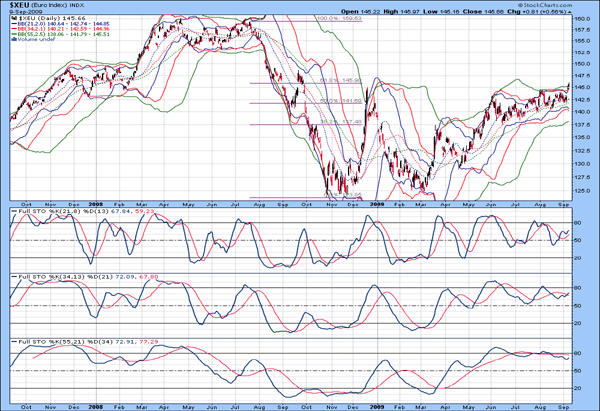Screen dimensions: 600x411
Task: Click the Close 145.66 value in header
Action: (x=486, y=12)
